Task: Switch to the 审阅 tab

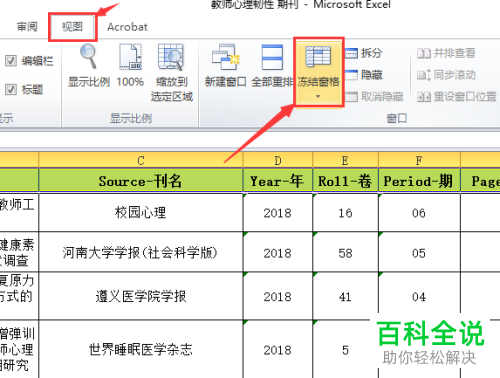Action: pyautogui.click(x=27, y=27)
